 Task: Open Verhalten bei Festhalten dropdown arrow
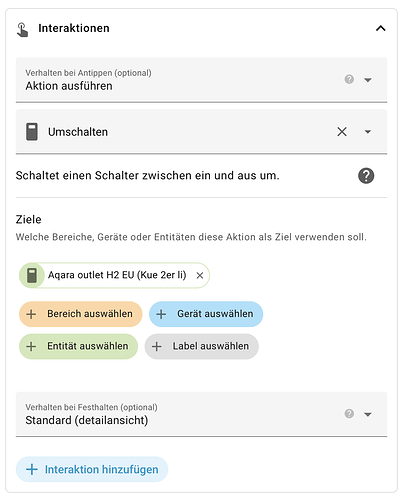tap(368, 414)
